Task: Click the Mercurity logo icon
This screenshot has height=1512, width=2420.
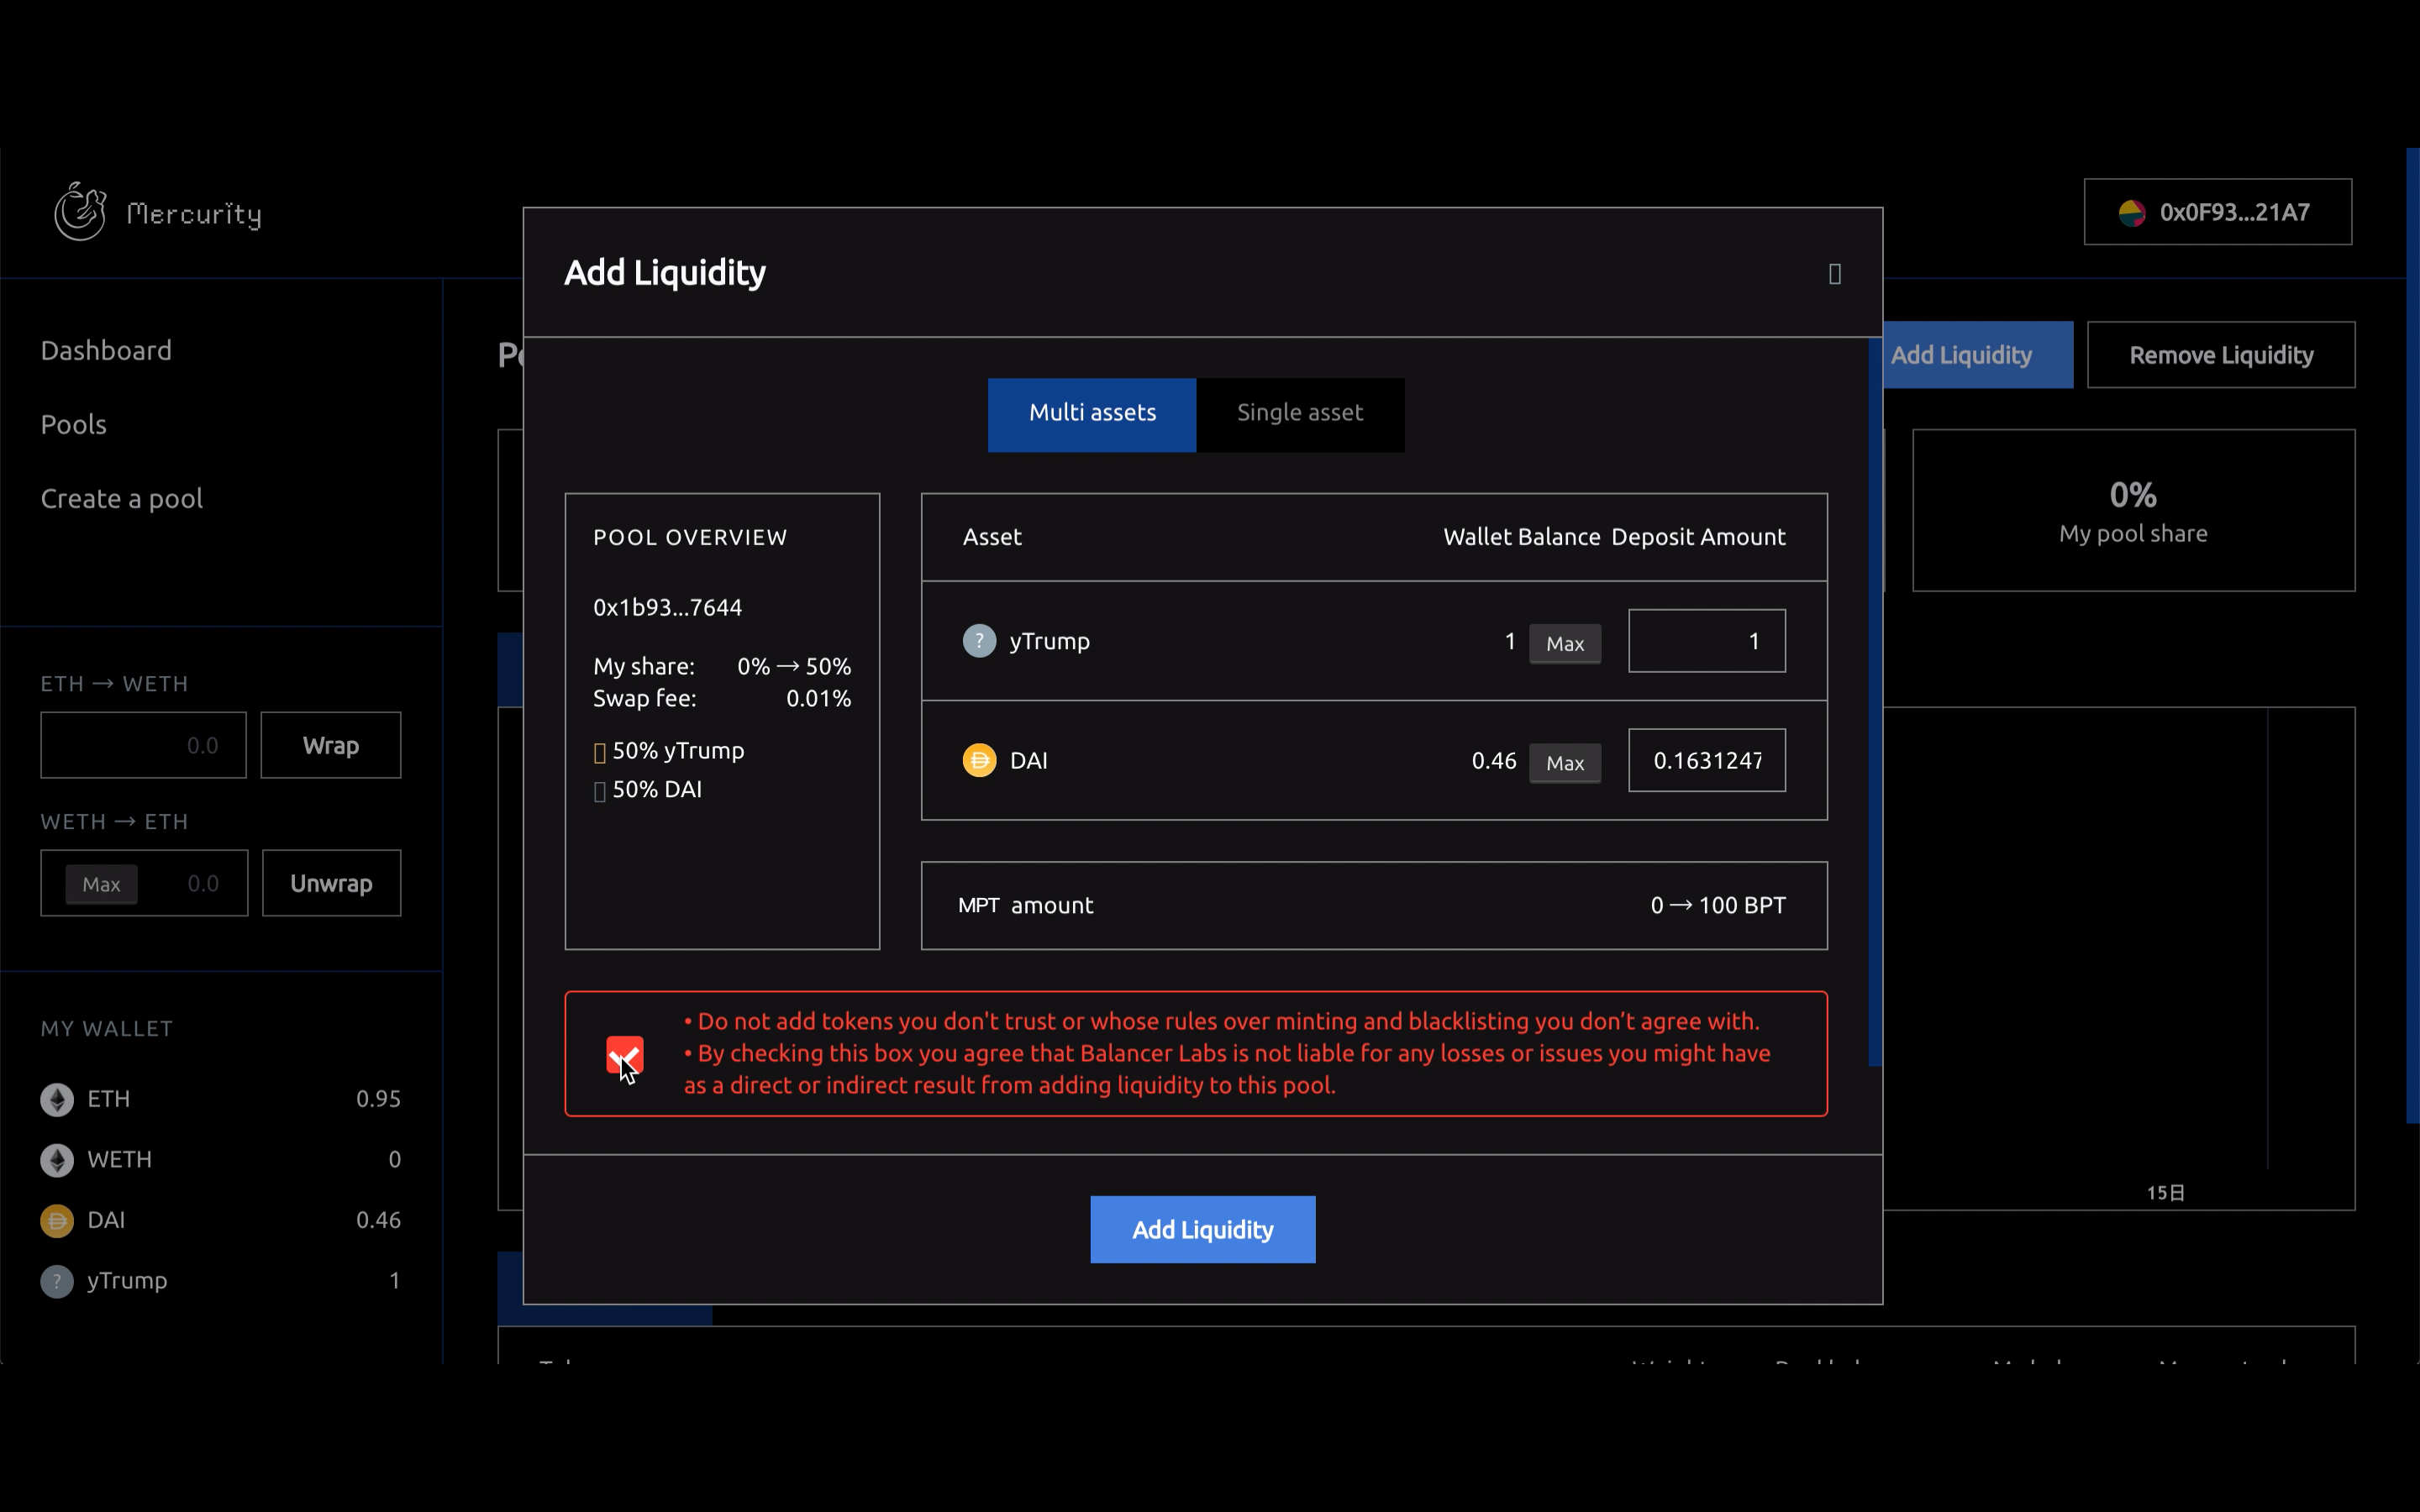Action: 80,212
